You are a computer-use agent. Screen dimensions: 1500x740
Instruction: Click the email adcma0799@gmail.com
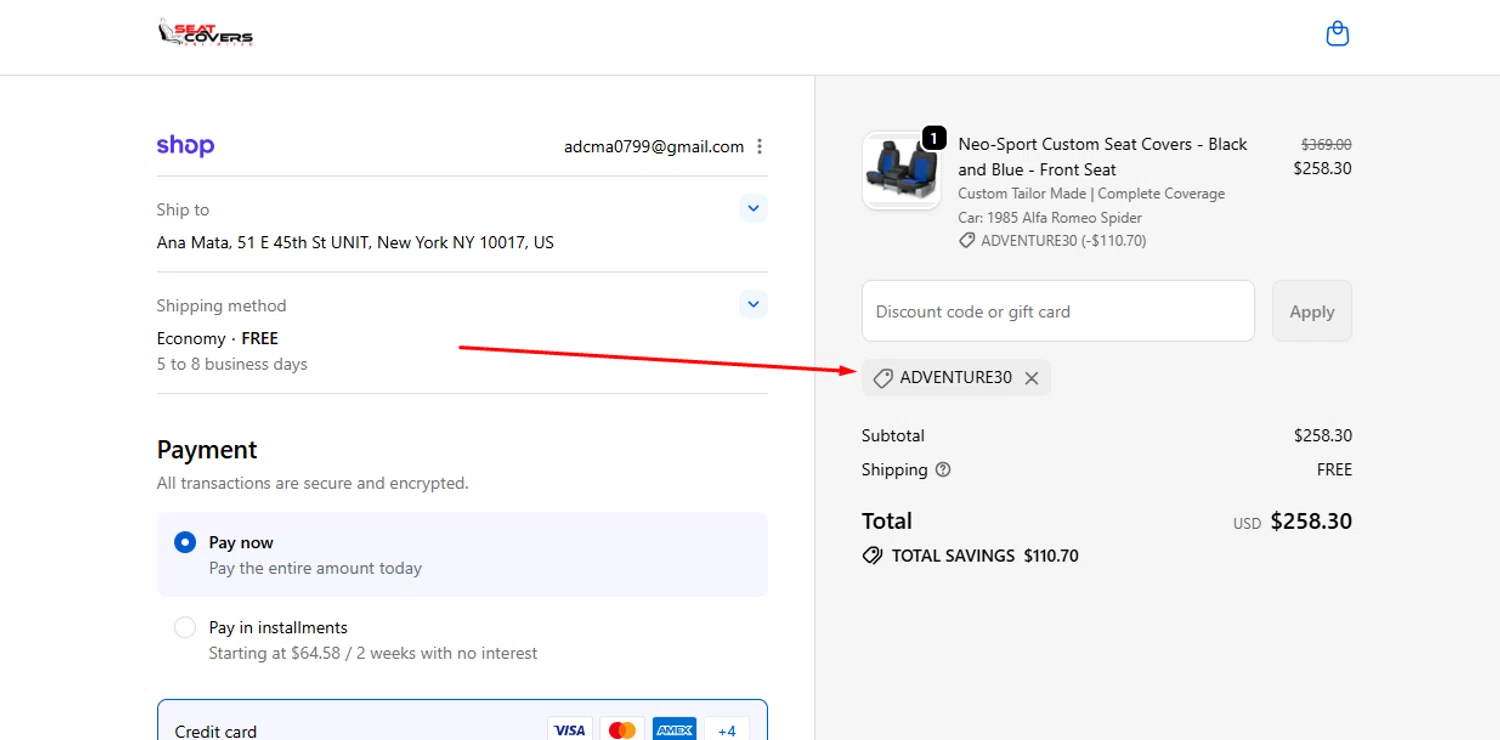click(654, 147)
